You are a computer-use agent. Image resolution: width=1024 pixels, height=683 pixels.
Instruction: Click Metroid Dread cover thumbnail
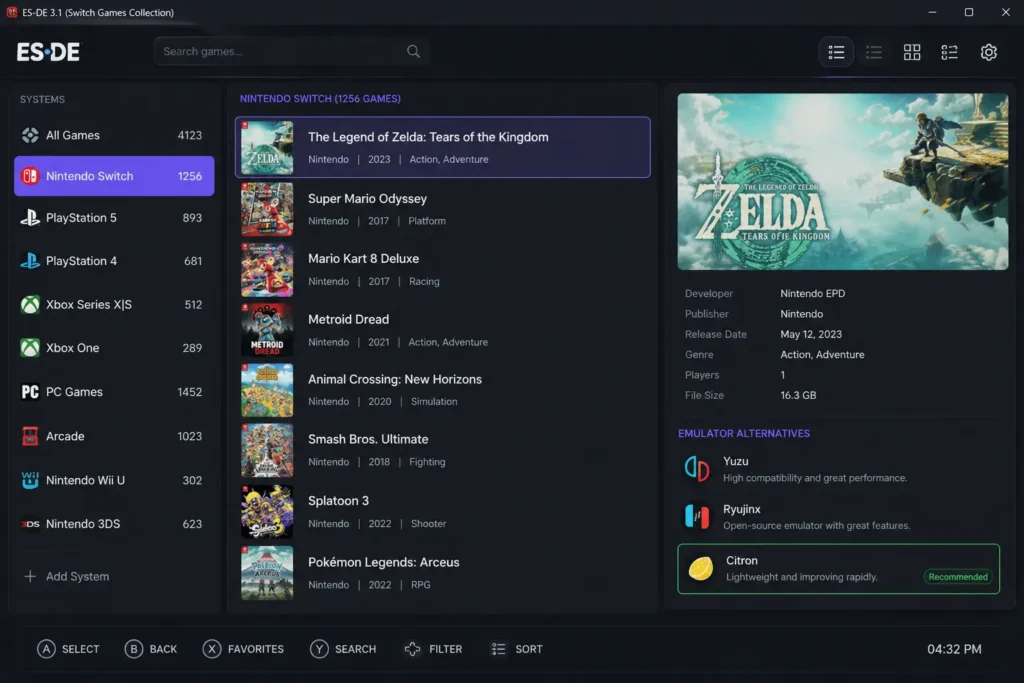coord(266,330)
